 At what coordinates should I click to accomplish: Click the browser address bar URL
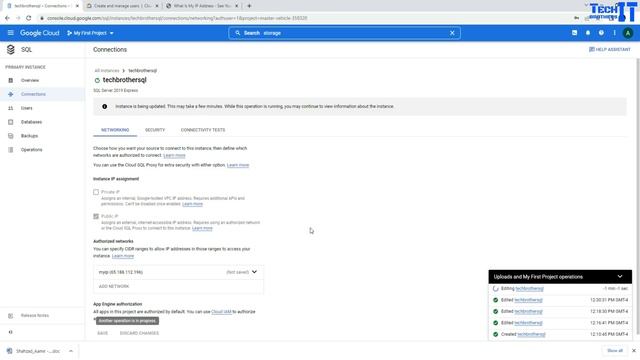(177, 18)
